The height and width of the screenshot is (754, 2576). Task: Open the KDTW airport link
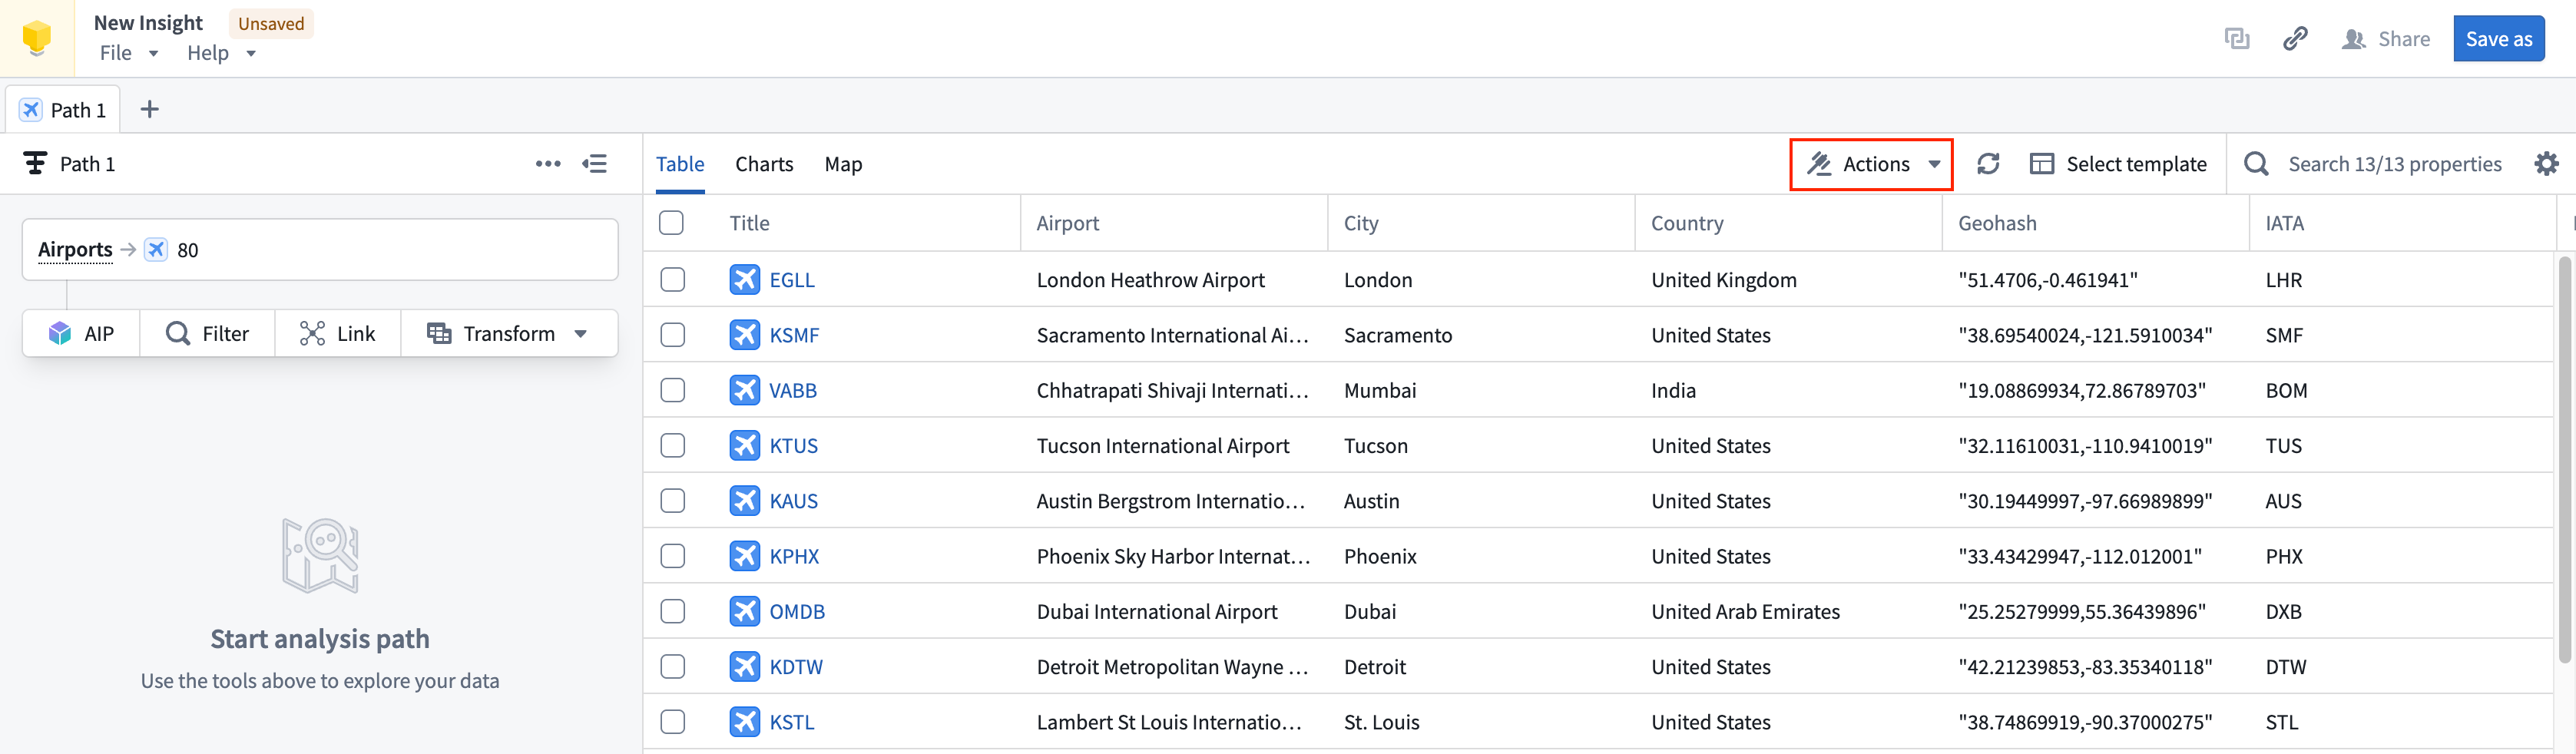pyautogui.click(x=795, y=666)
